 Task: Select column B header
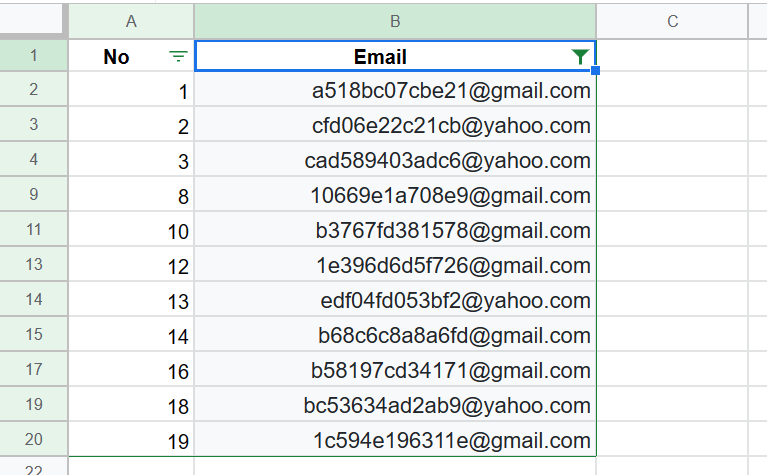click(395, 21)
